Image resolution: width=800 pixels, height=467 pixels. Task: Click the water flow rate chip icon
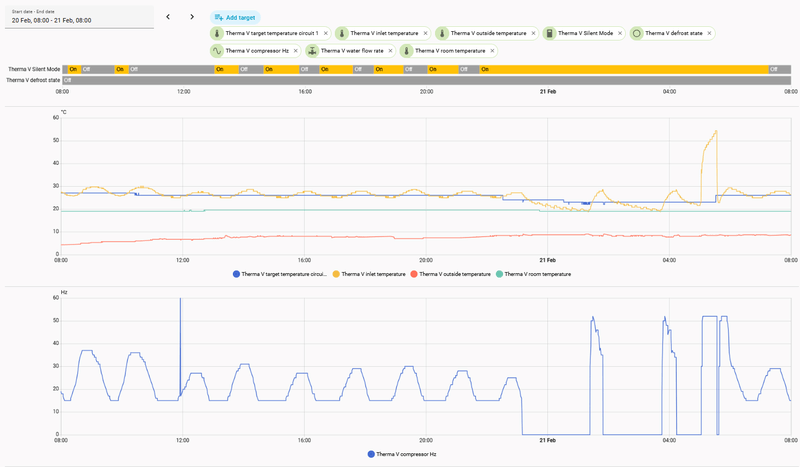click(312, 51)
